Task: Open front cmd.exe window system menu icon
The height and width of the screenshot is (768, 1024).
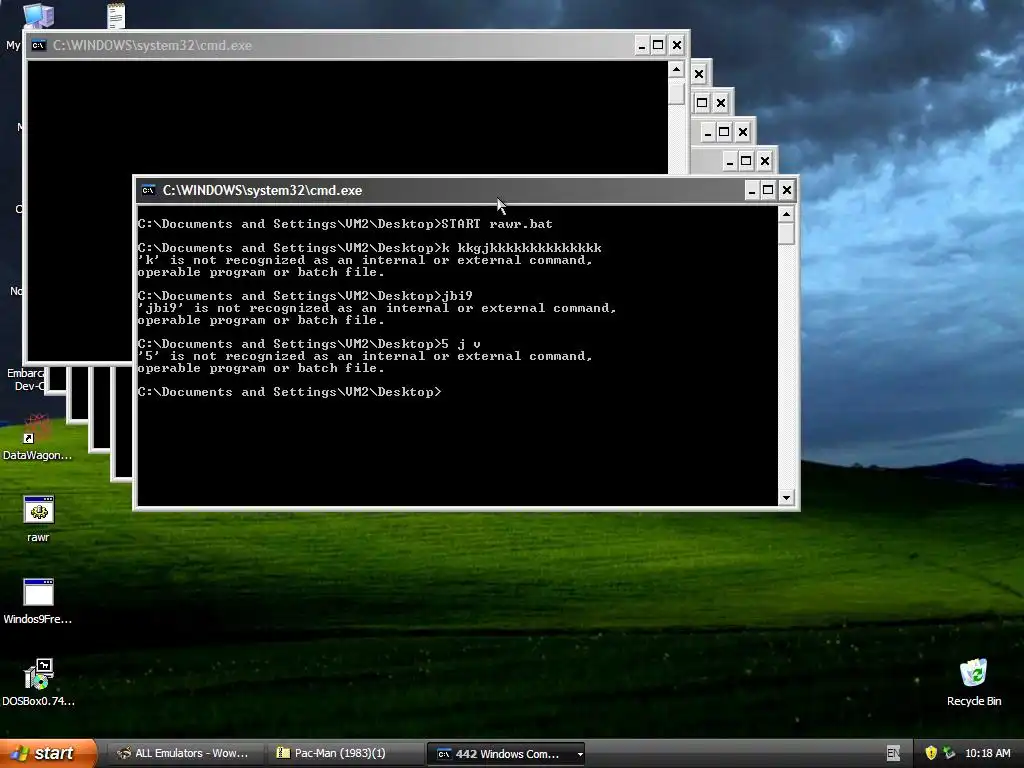Action: 148,190
